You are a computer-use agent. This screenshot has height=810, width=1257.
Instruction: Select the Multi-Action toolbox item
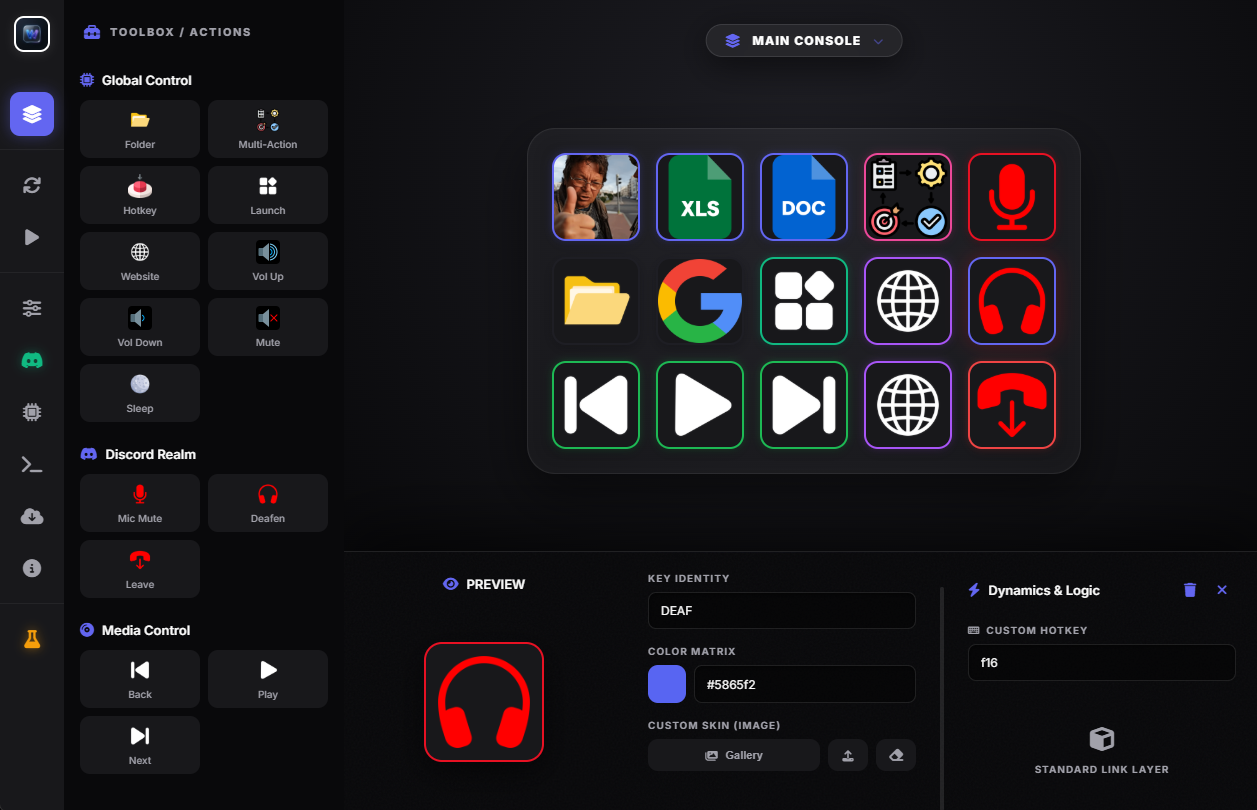pos(268,129)
